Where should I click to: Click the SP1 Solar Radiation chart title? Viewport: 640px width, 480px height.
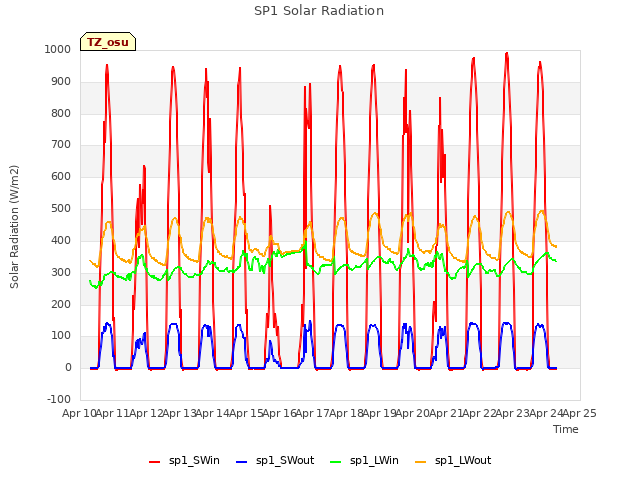319,11
